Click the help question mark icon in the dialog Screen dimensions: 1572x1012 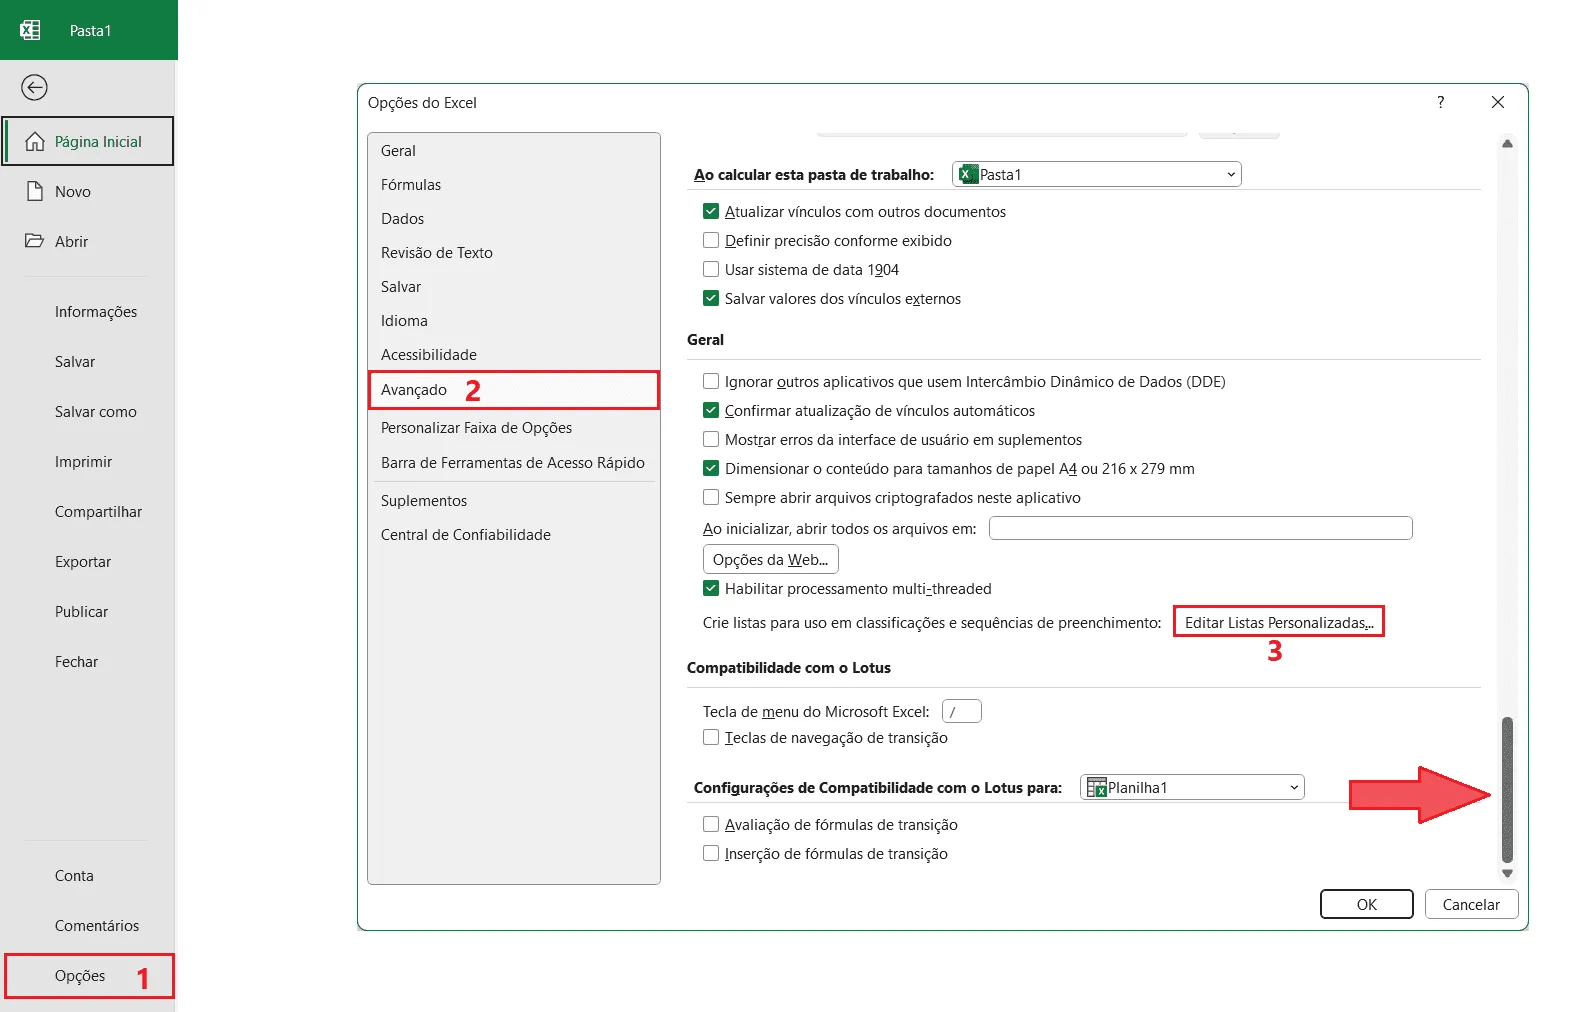coord(1440,102)
